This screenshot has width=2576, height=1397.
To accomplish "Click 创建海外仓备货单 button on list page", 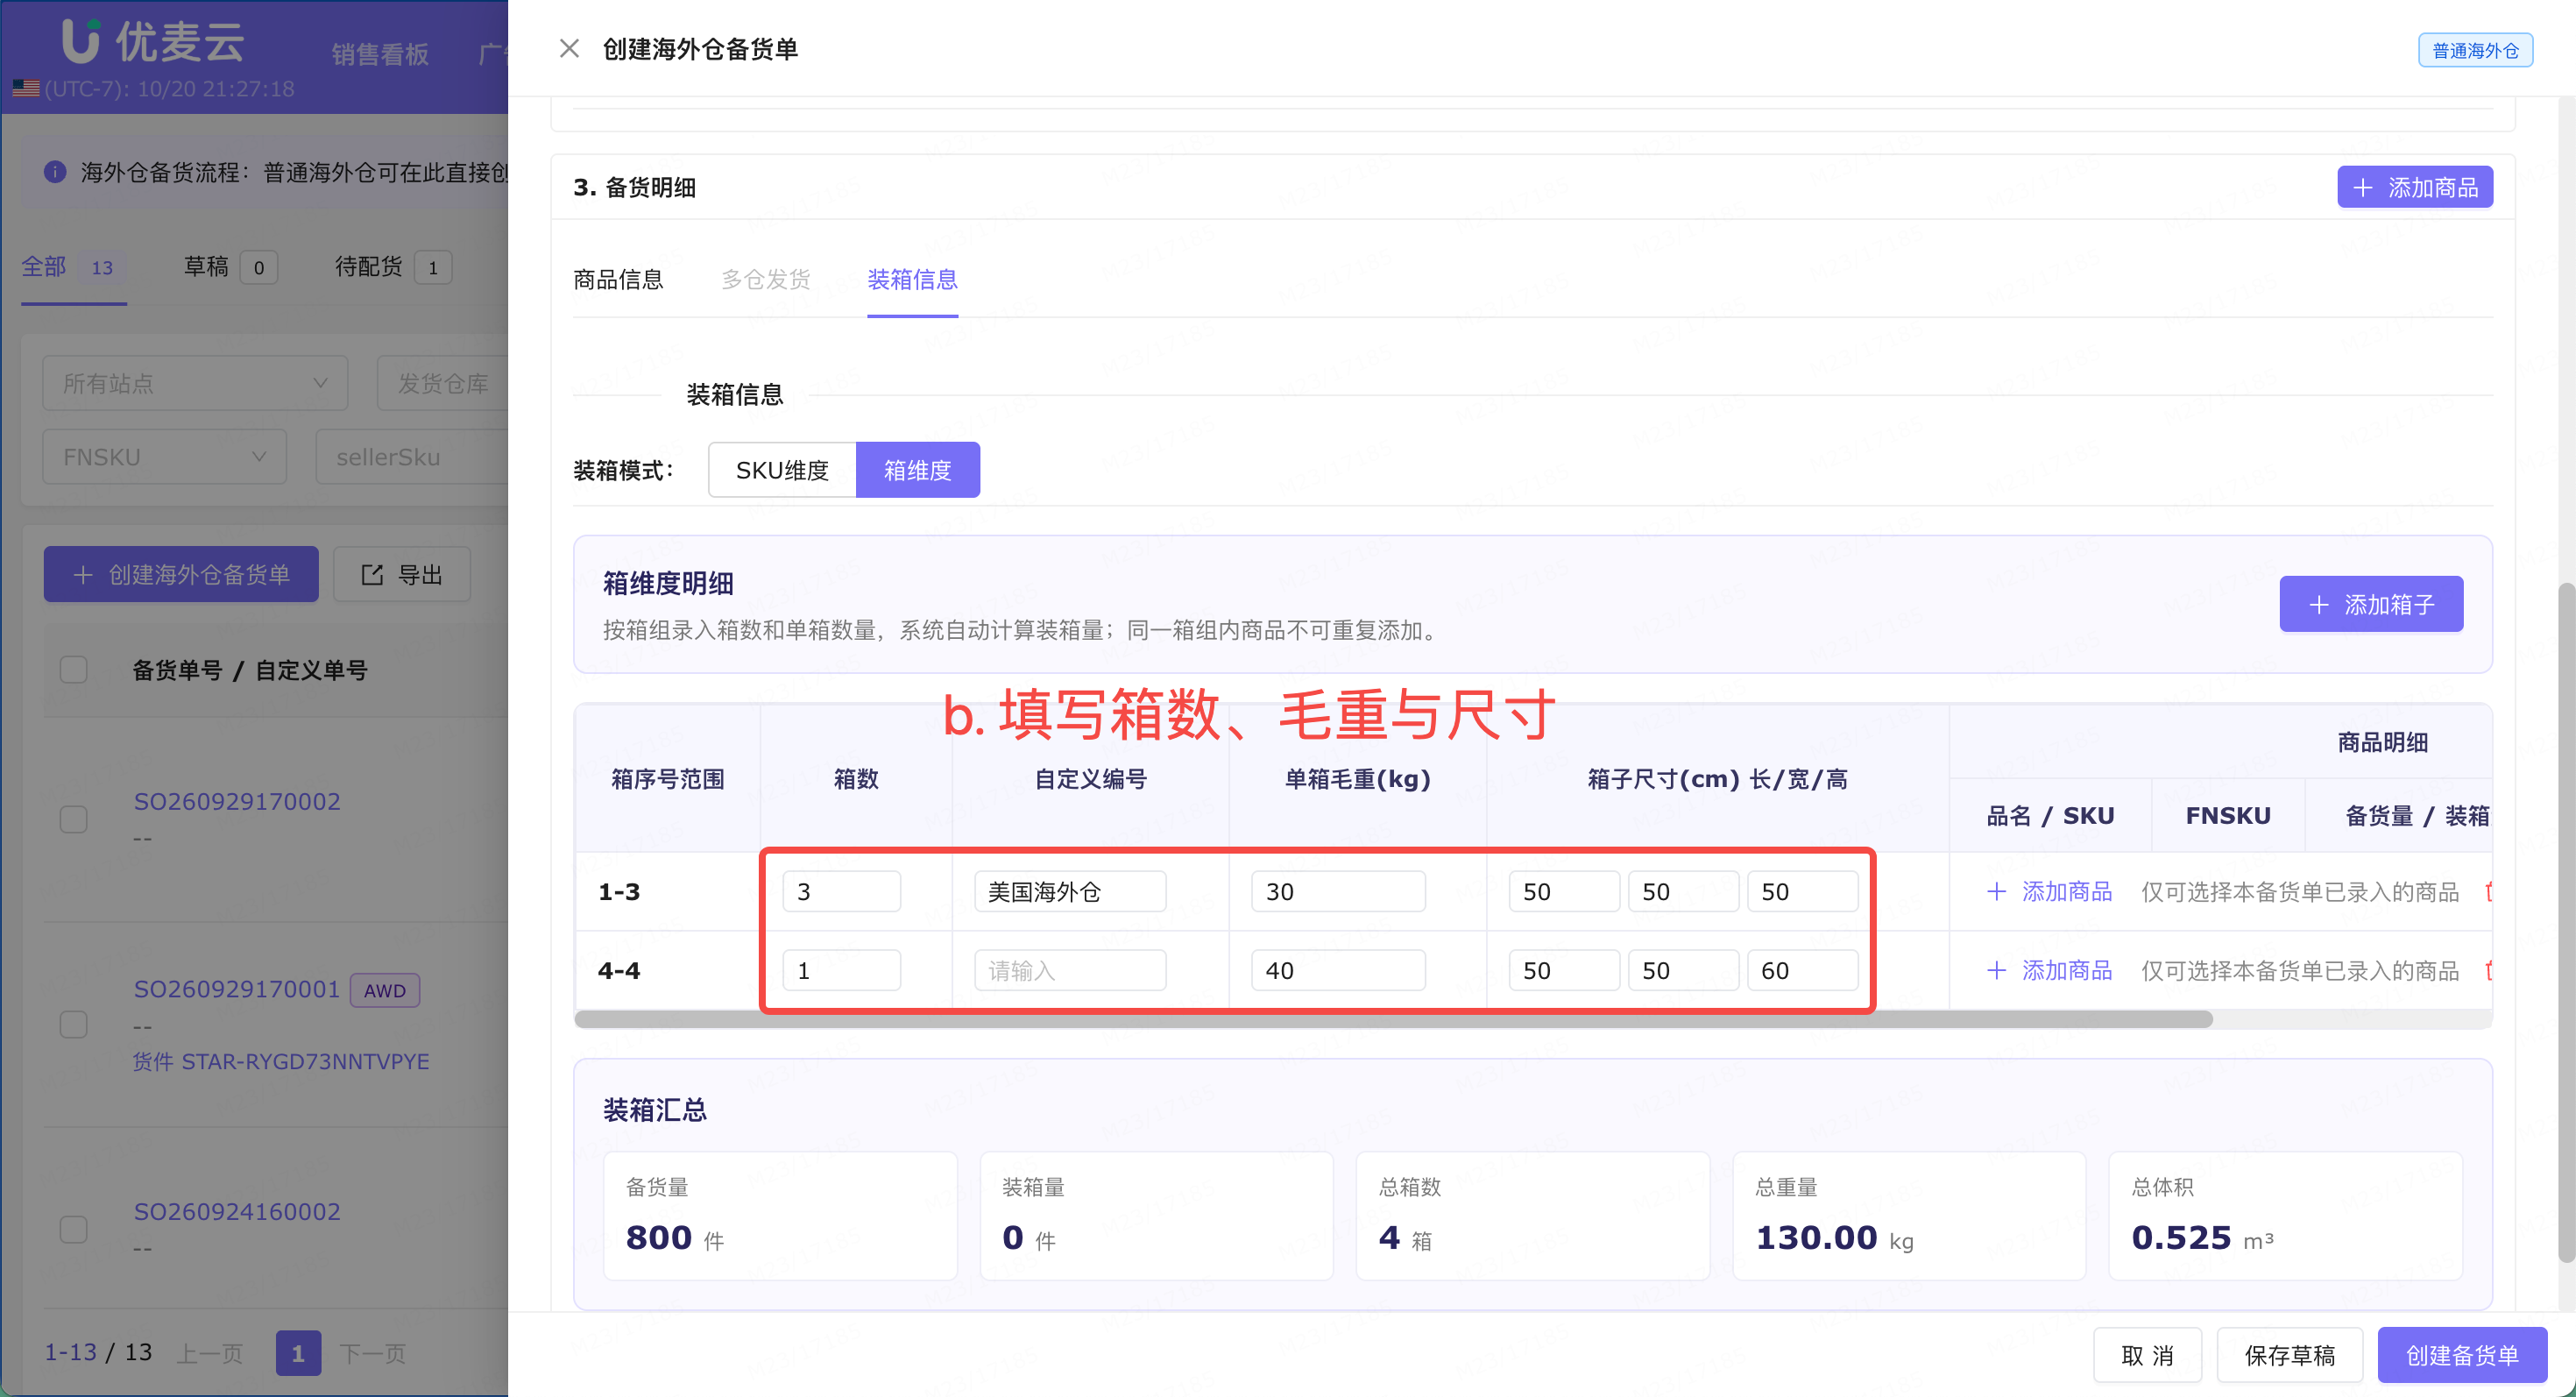I will point(181,575).
